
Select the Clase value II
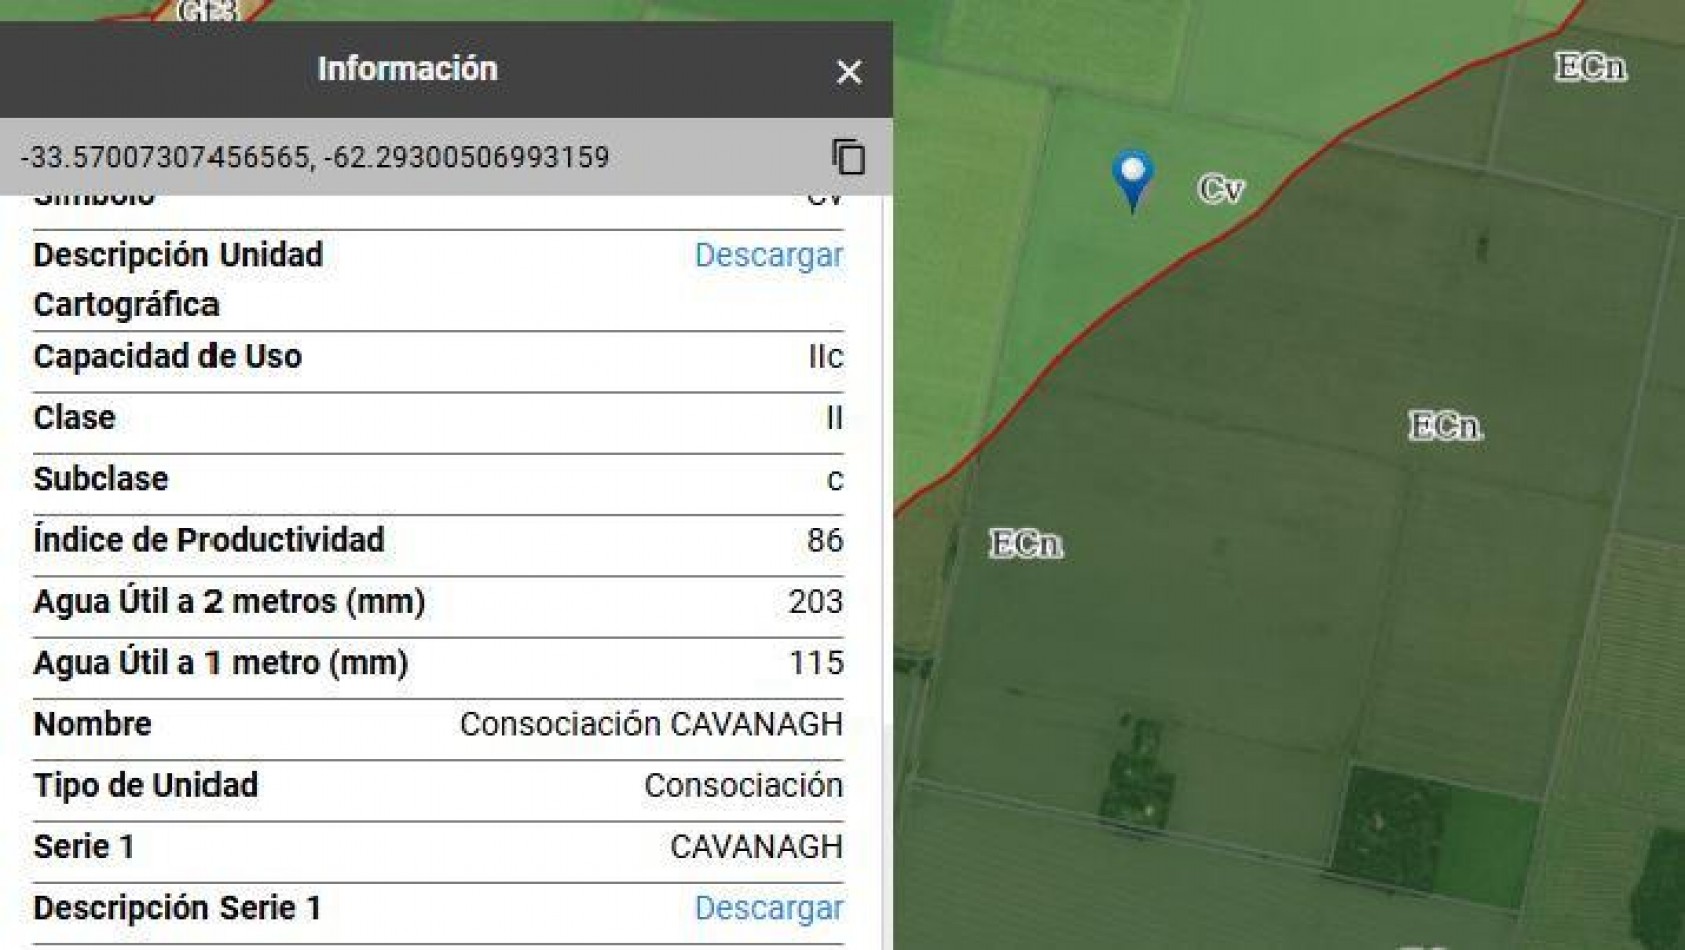[x=835, y=418]
